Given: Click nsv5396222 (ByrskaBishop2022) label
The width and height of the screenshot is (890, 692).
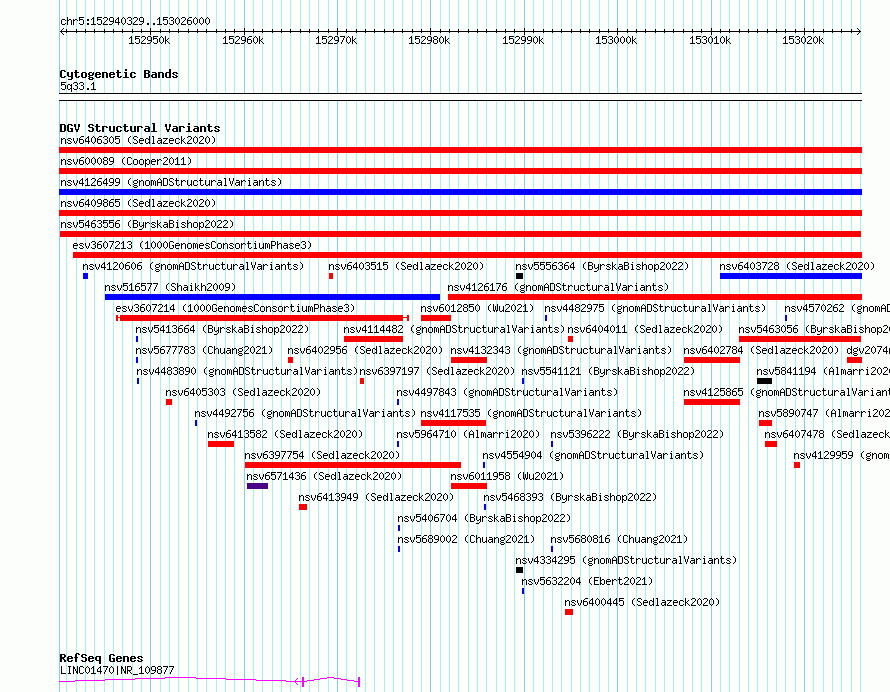Looking at the screenshot, I should pyautogui.click(x=637, y=434).
